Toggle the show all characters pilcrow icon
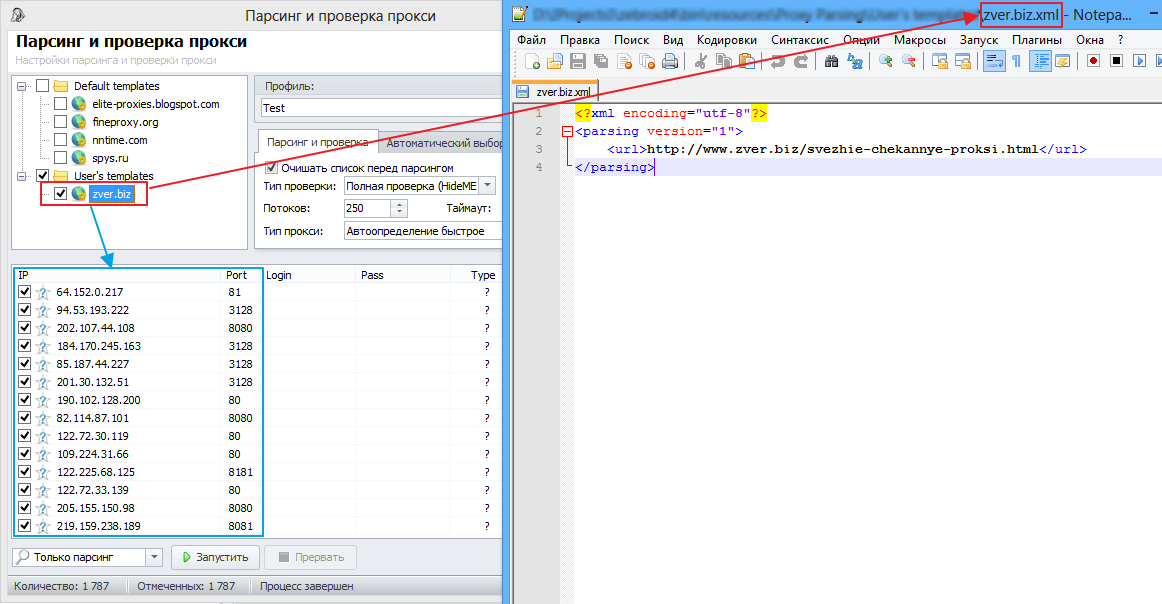The height and width of the screenshot is (604, 1162). pos(1017,61)
